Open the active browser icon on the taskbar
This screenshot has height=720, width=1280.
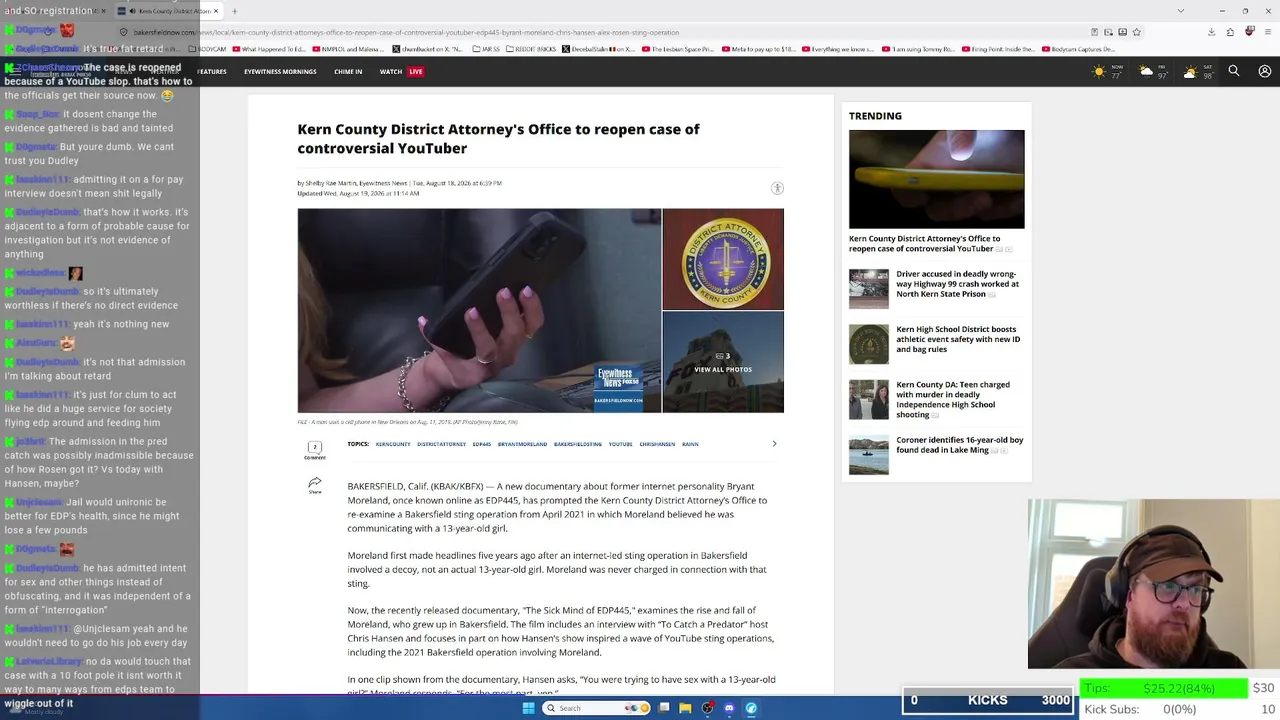click(x=751, y=708)
